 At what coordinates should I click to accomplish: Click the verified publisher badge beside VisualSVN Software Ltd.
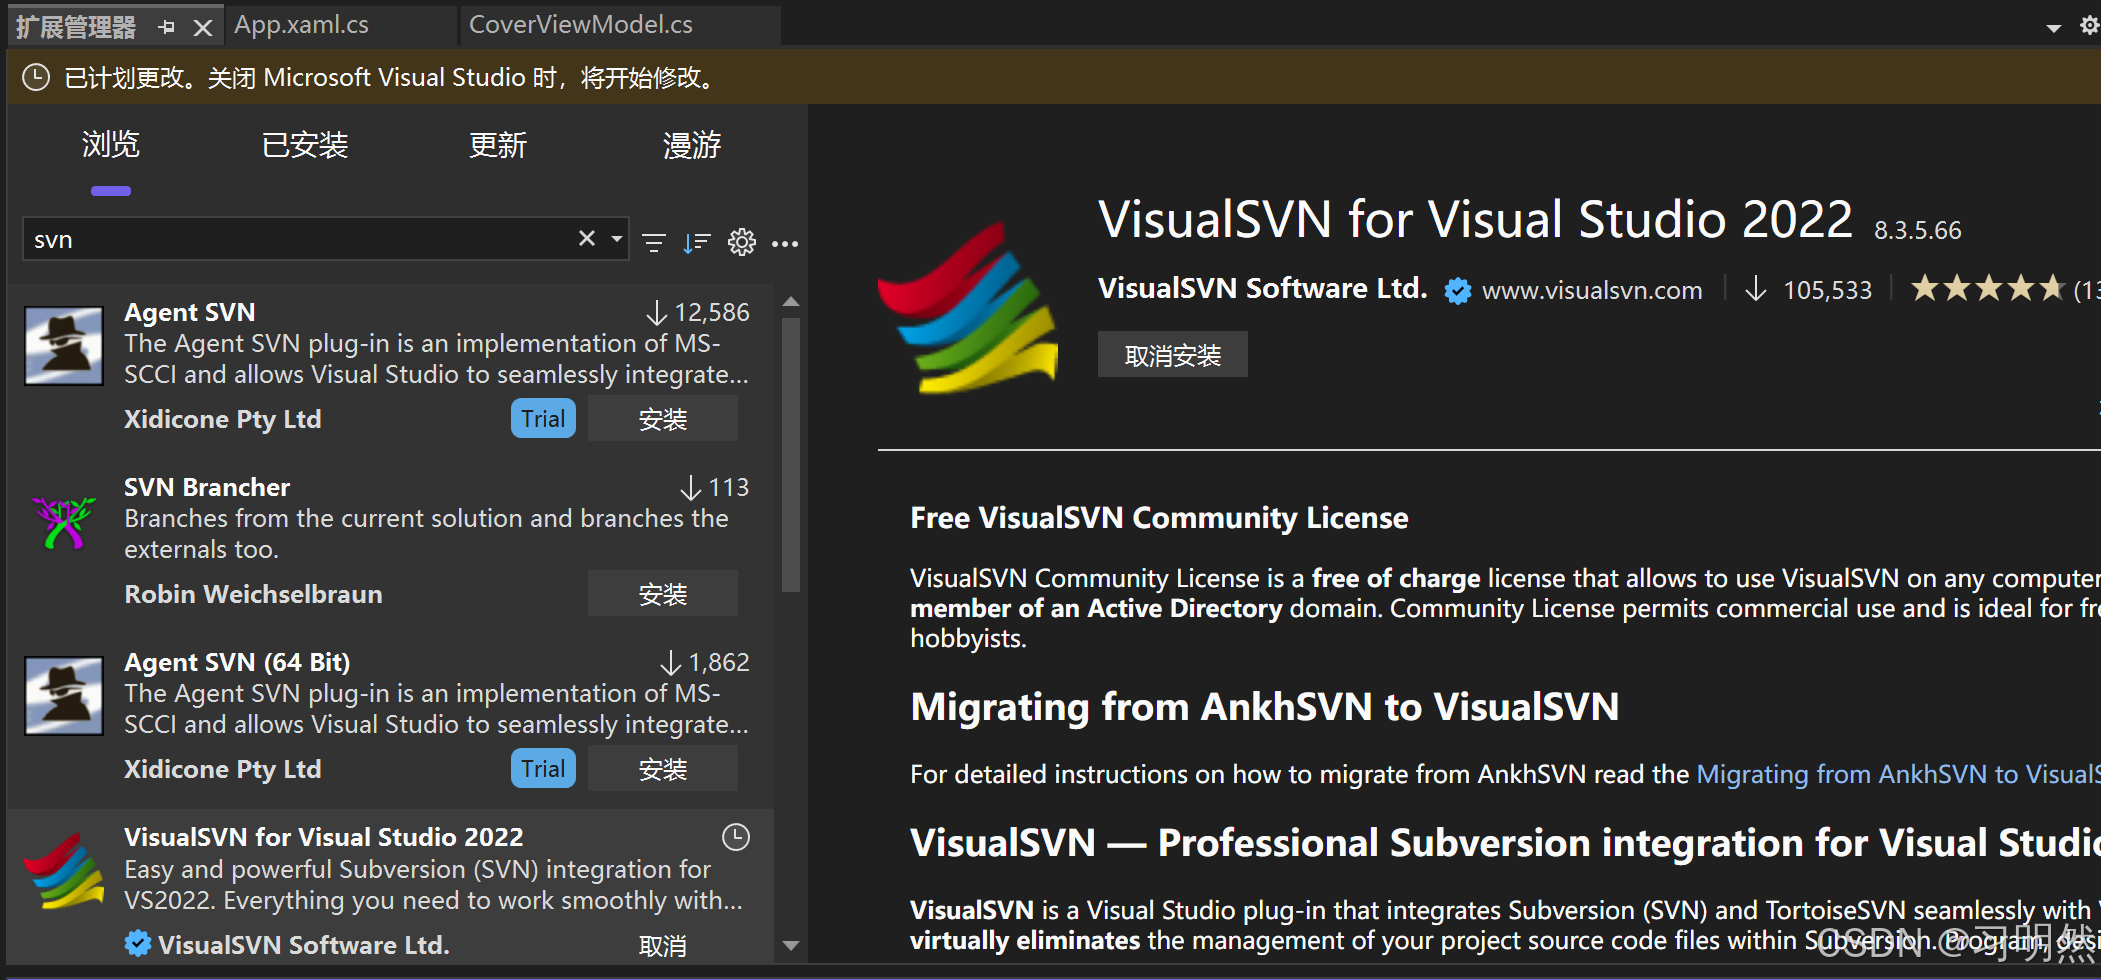(x=1457, y=290)
